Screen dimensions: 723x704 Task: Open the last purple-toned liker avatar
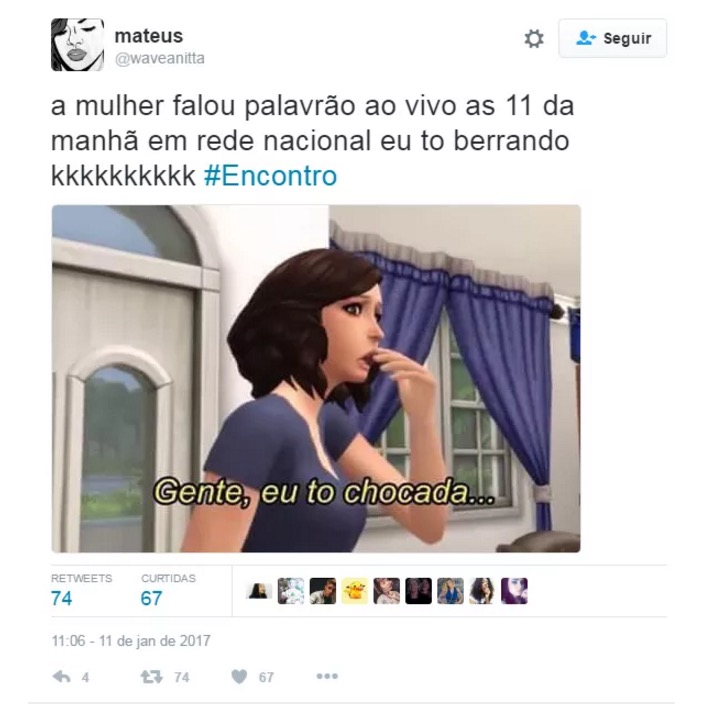click(x=514, y=591)
